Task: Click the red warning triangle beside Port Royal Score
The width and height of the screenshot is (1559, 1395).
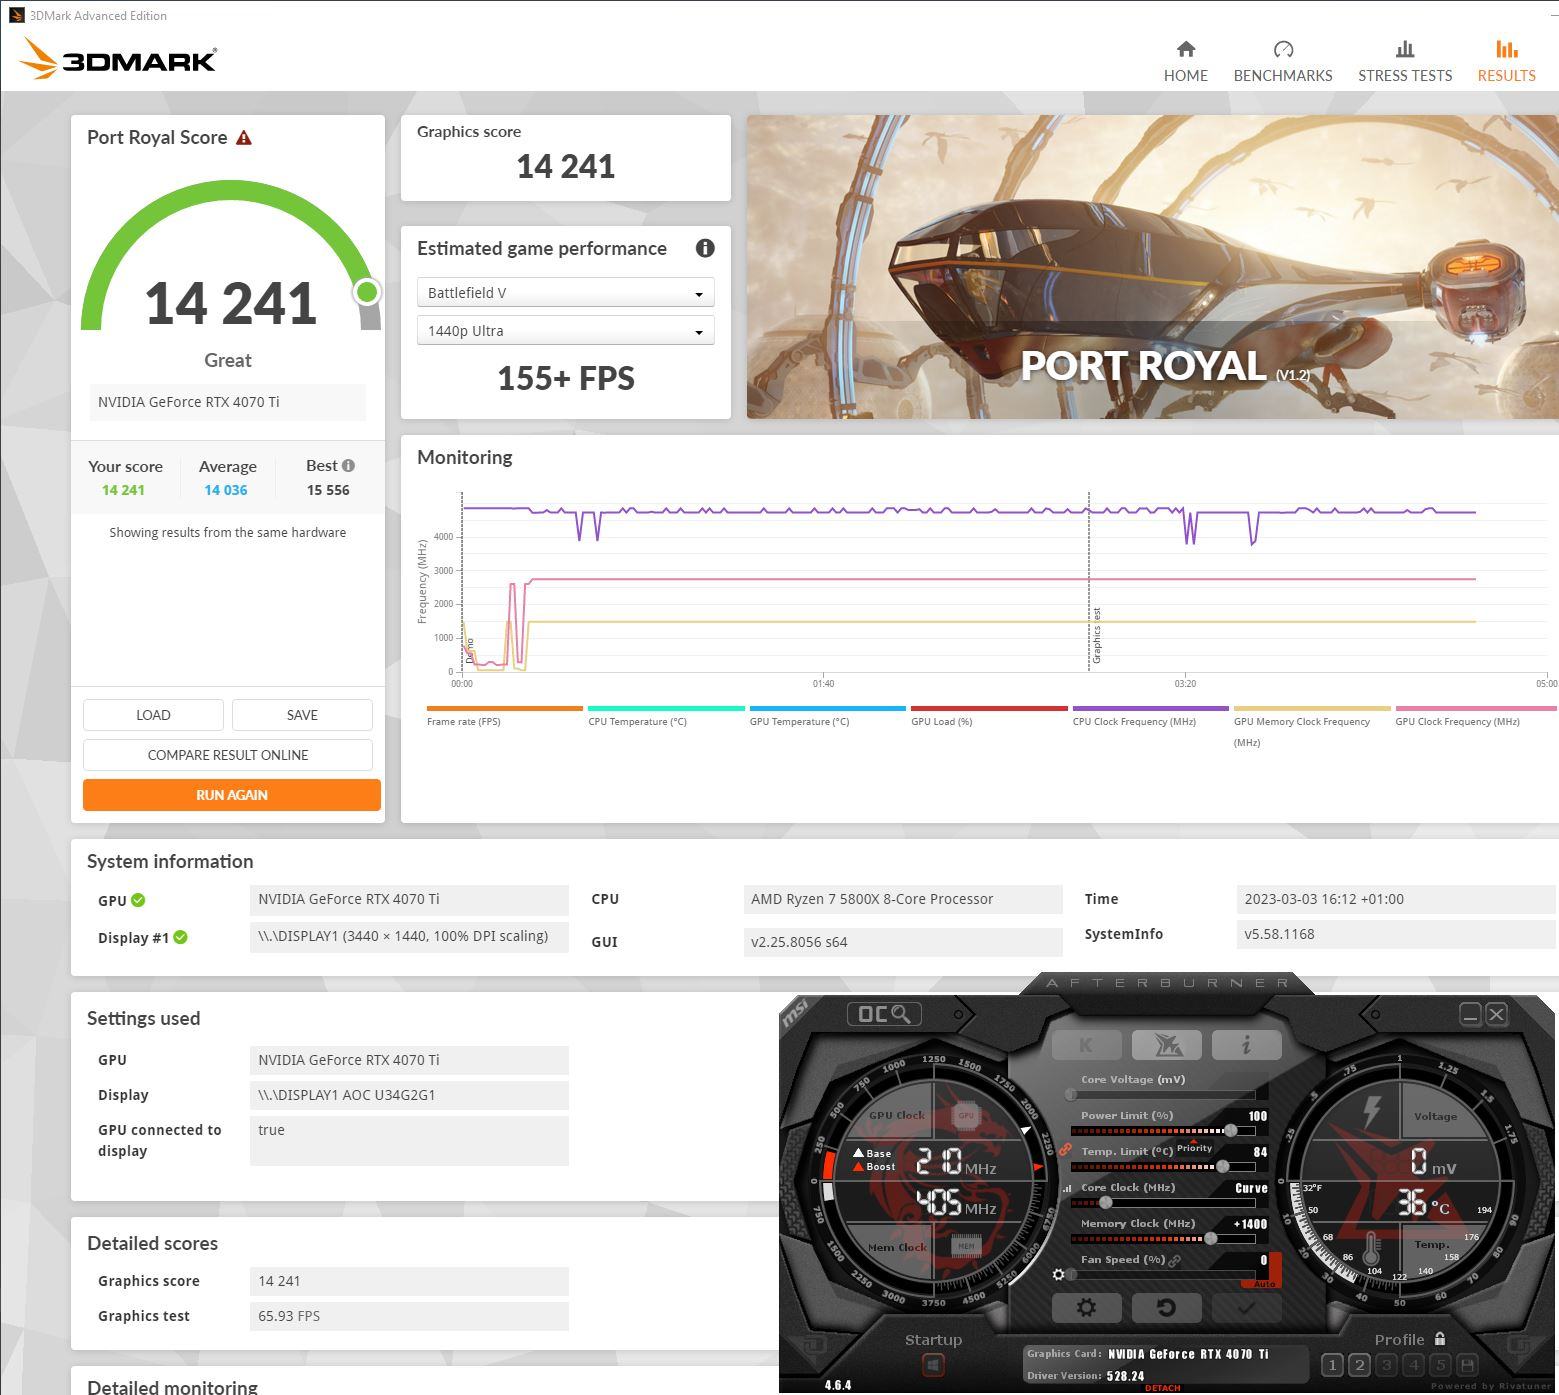Action: (x=244, y=138)
